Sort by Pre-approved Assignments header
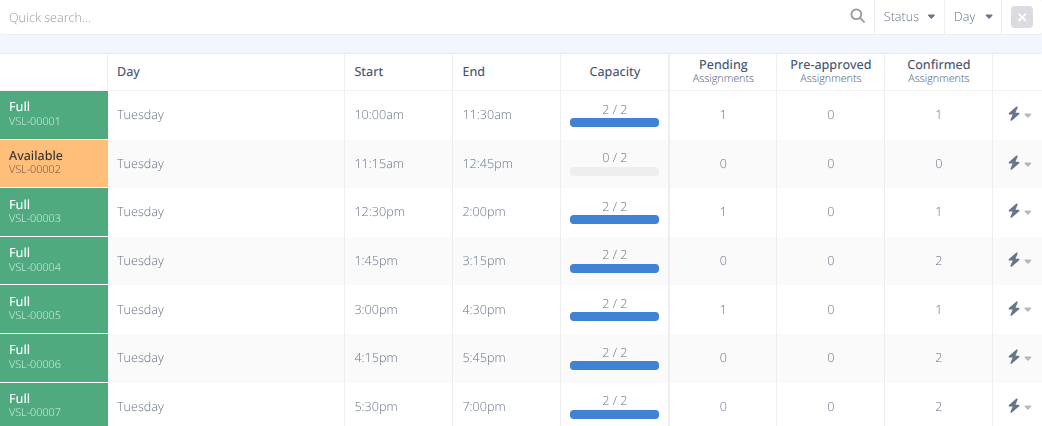This screenshot has width=1042, height=426. 831,71
